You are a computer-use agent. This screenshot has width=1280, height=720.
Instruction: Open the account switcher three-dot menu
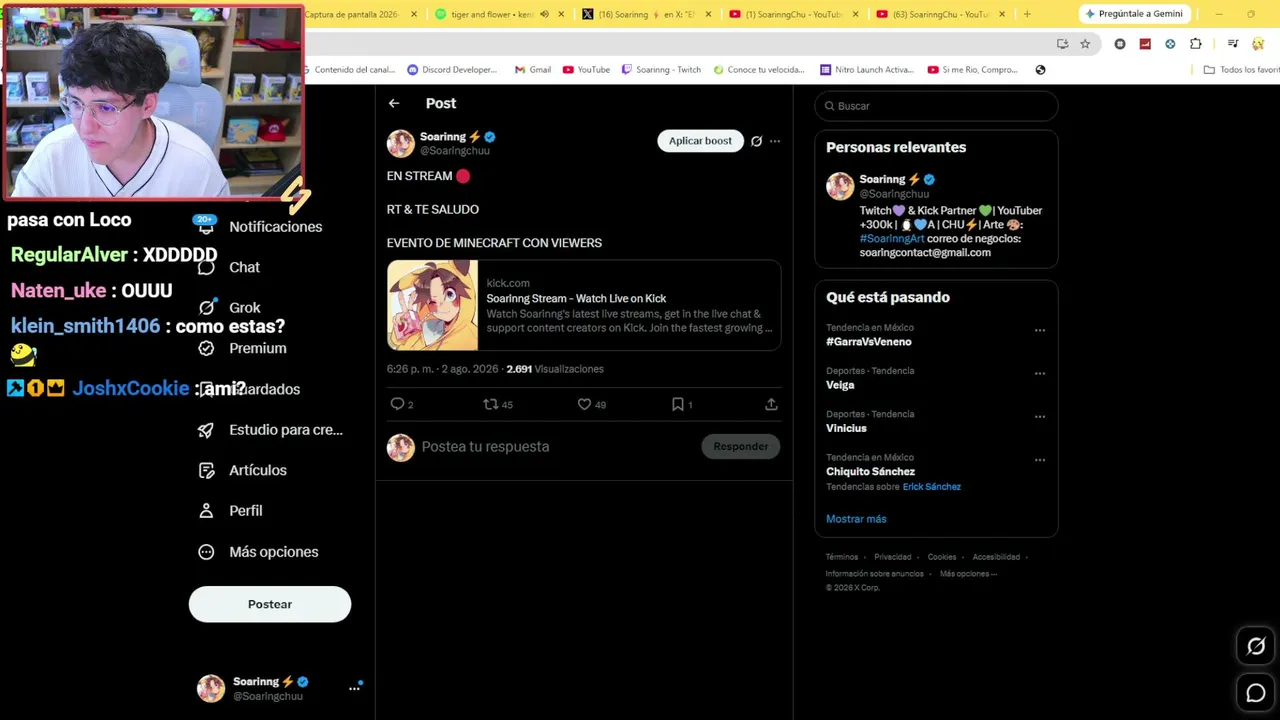click(x=354, y=688)
